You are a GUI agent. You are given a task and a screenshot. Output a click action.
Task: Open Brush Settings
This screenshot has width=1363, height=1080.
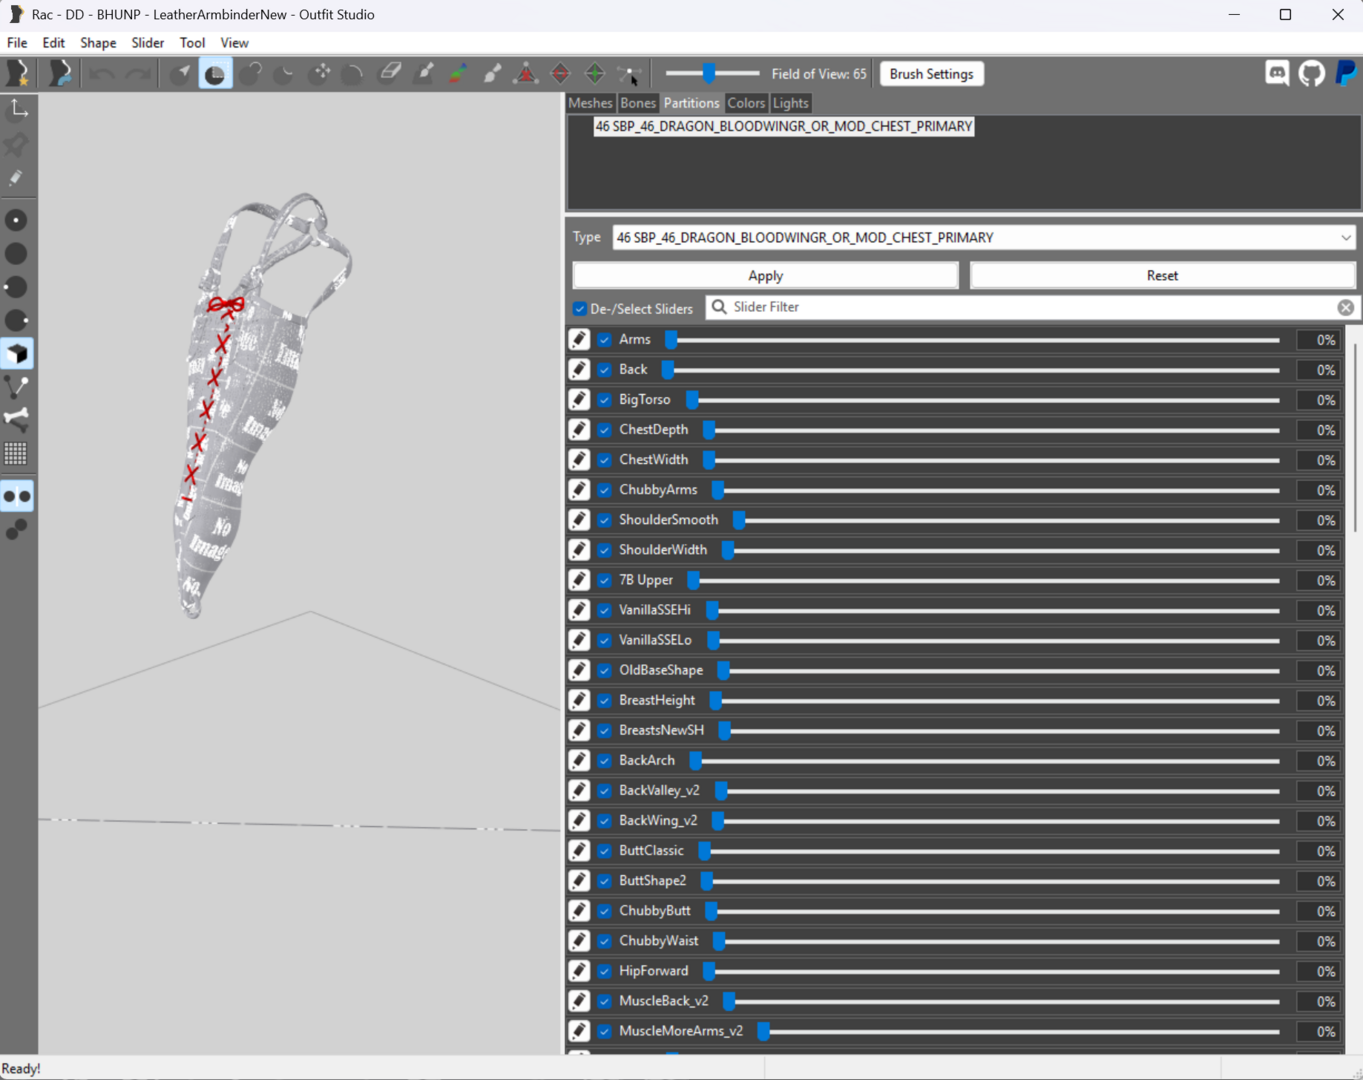(931, 74)
